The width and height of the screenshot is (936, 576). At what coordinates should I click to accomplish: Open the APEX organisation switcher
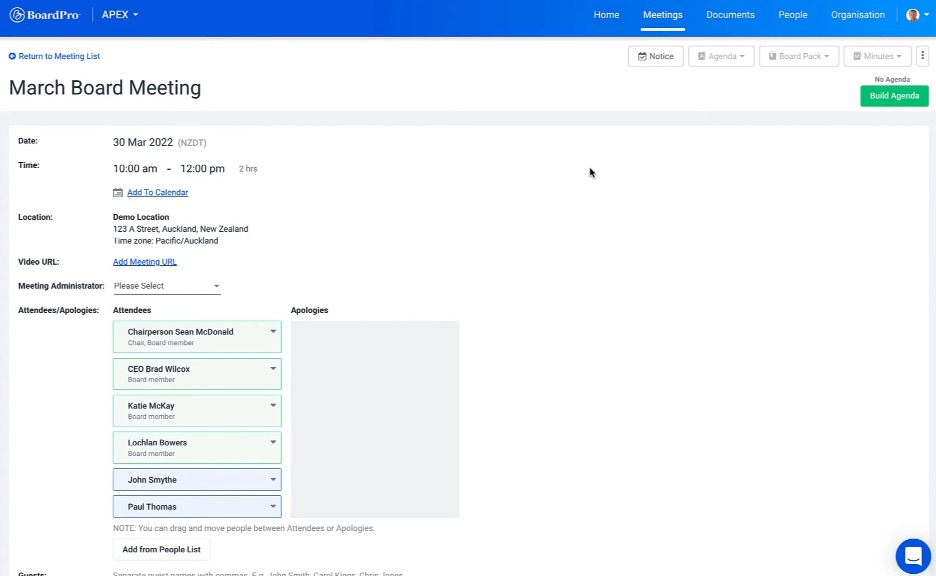pyautogui.click(x=119, y=15)
